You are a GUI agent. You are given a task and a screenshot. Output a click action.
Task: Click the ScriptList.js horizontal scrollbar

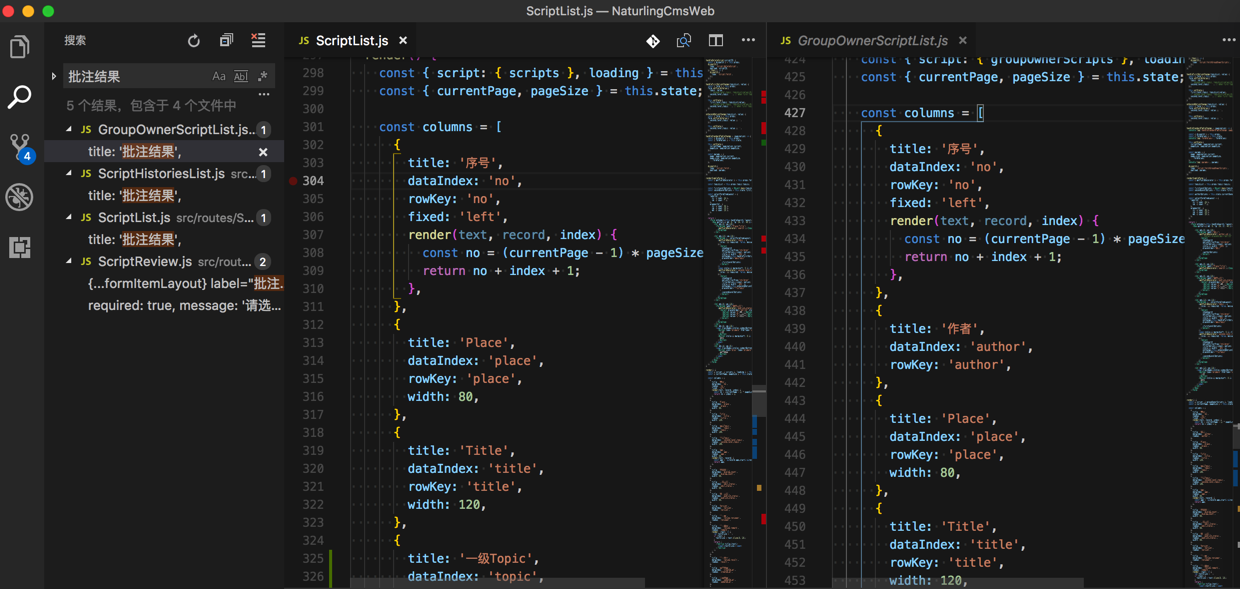pyautogui.click(x=498, y=582)
